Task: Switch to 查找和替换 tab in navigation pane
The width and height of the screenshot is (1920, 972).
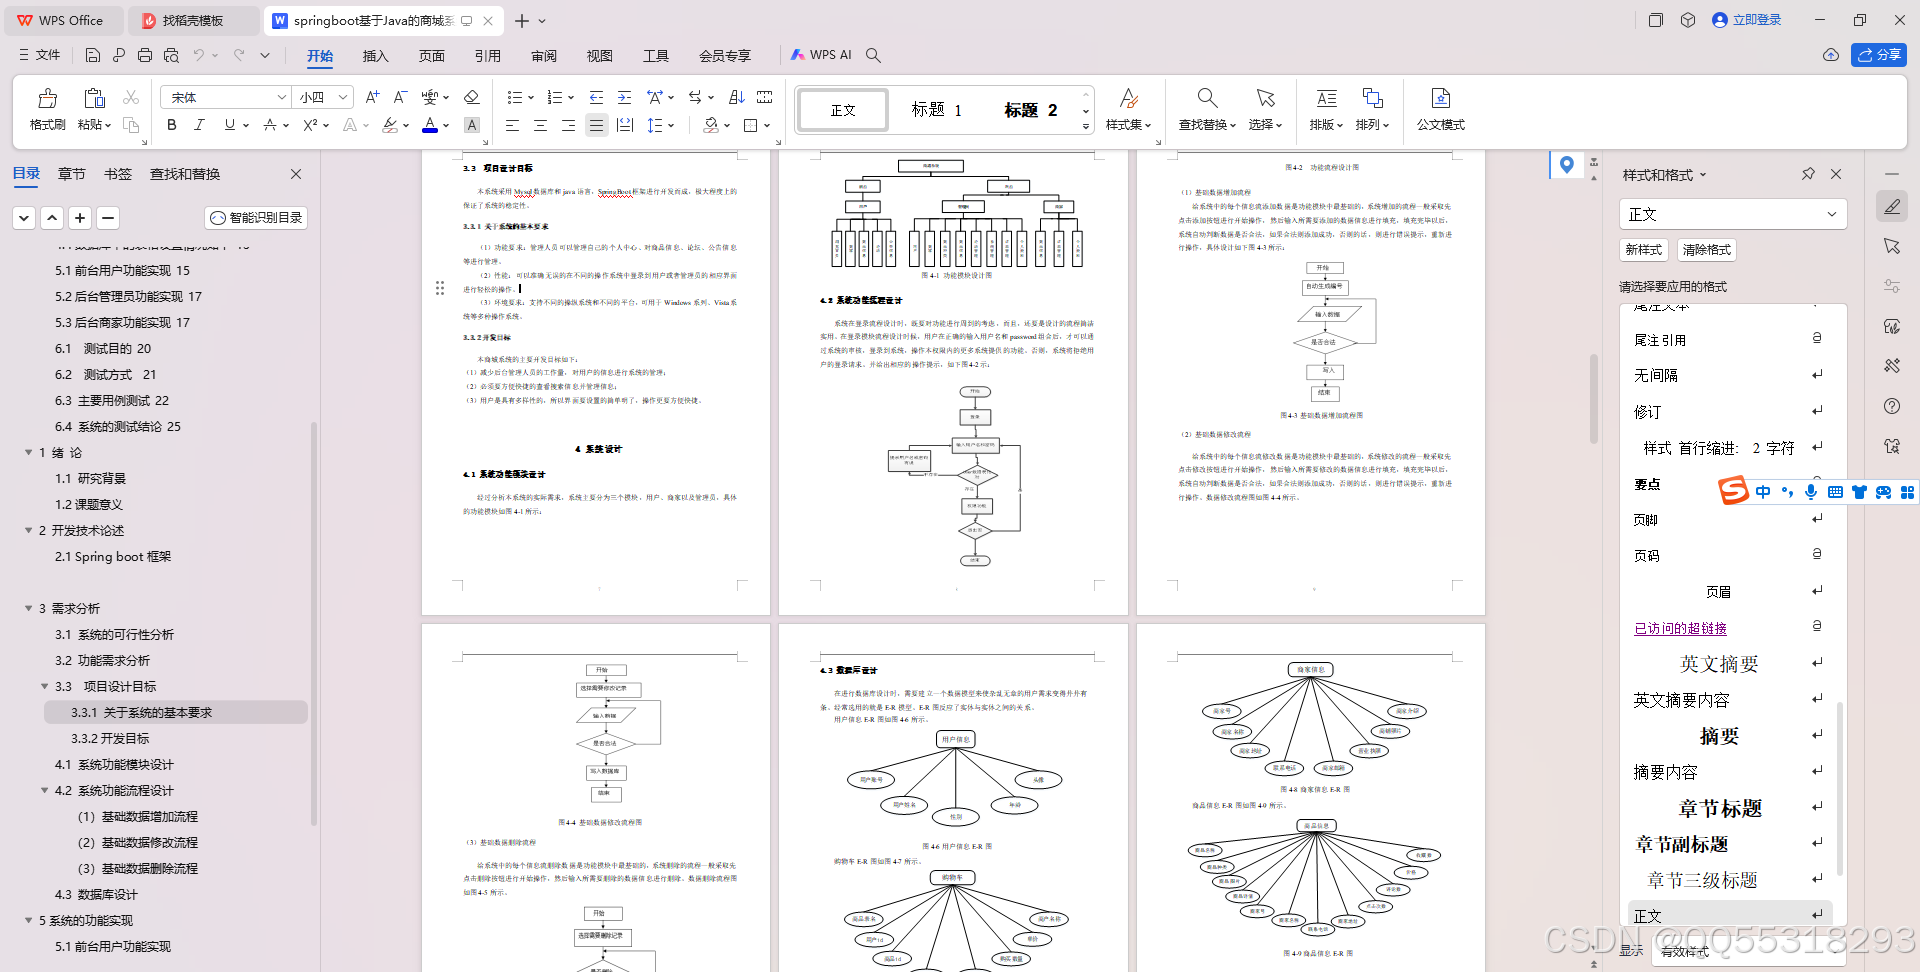Action: pos(185,174)
